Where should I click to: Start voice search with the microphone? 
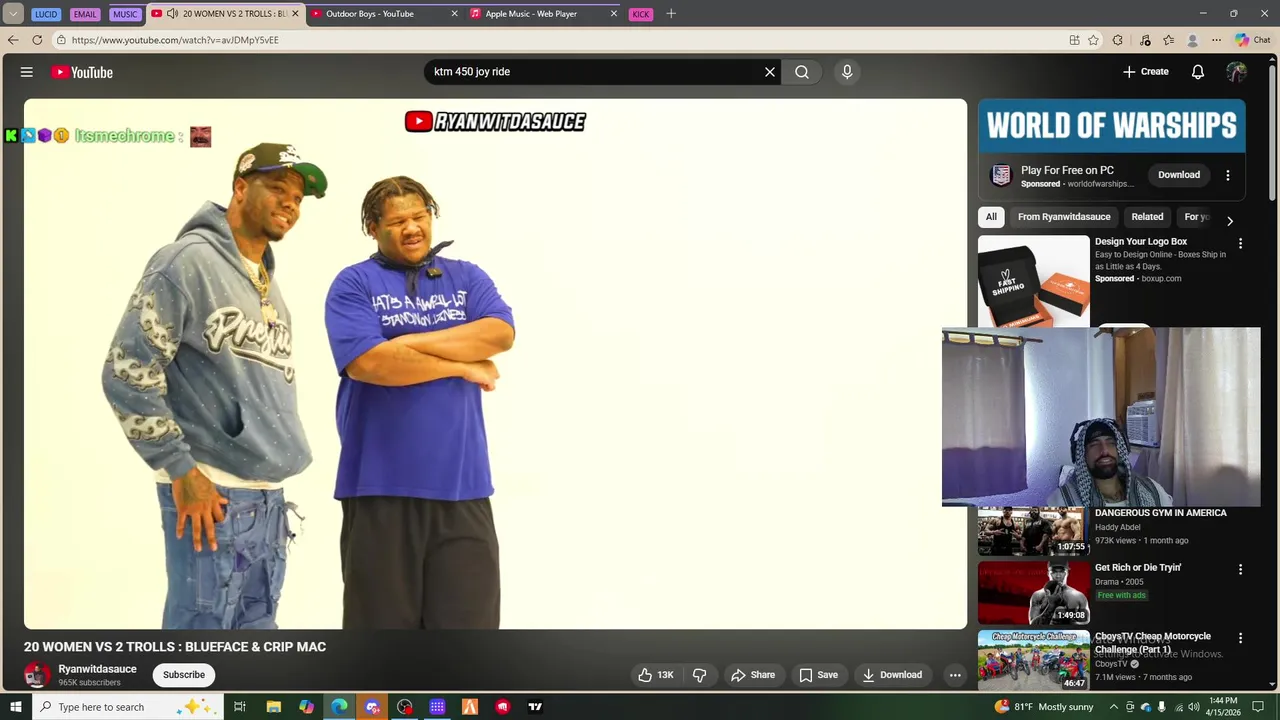point(847,72)
